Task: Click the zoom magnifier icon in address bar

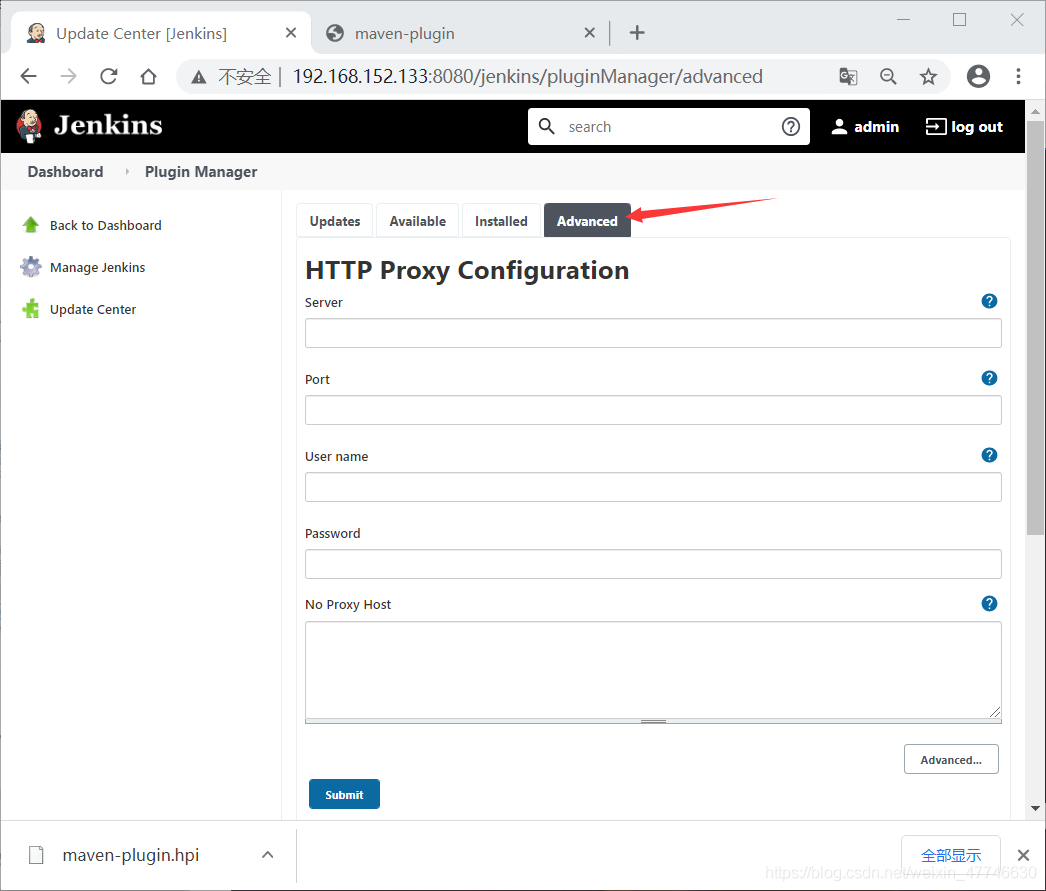Action: point(888,77)
